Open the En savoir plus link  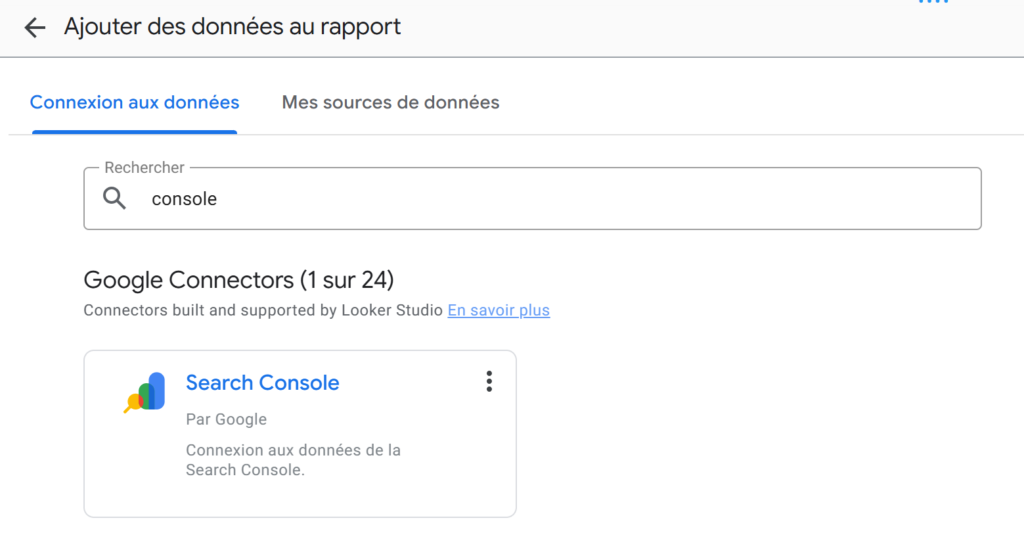pos(498,310)
